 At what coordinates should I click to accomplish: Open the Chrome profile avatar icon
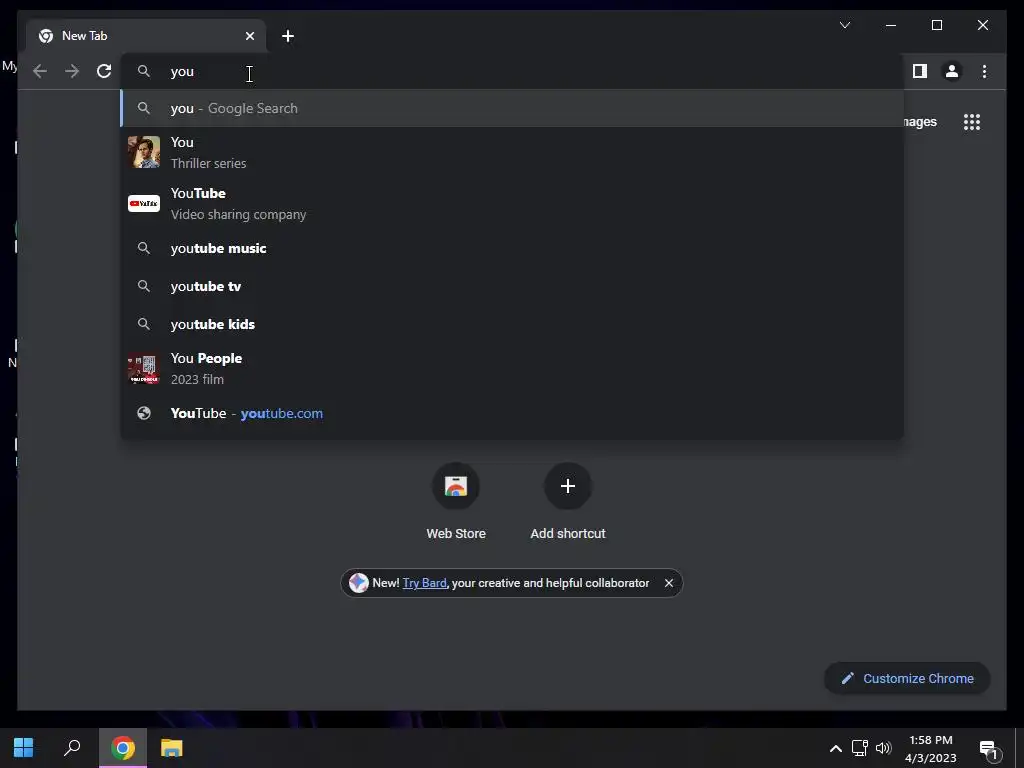[952, 71]
